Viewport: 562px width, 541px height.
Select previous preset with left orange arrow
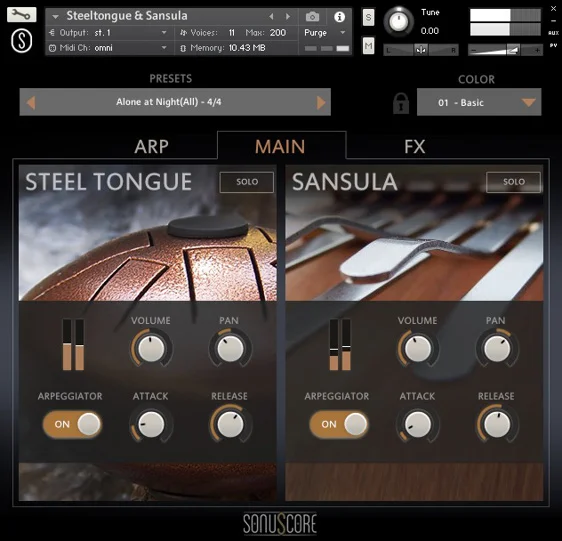[31, 103]
